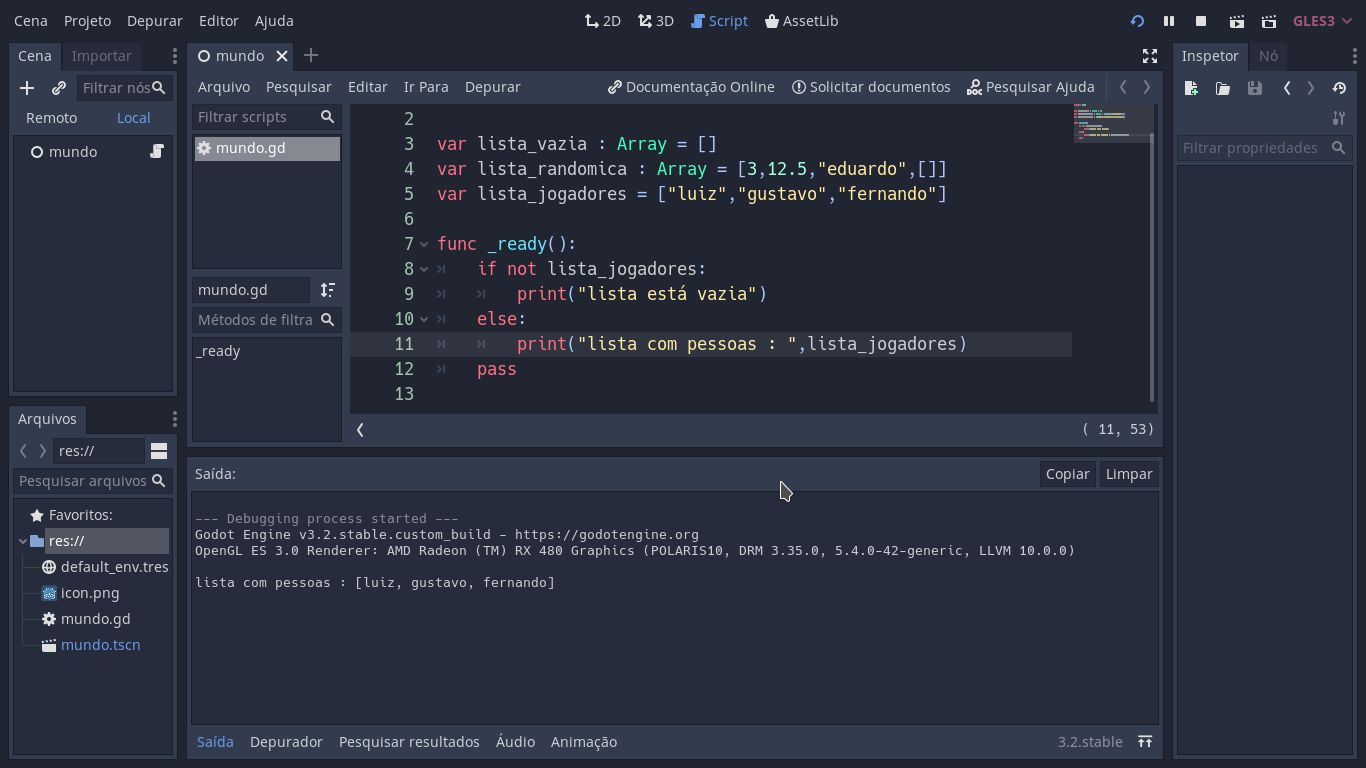
Task: Open the AssetLib workspace
Action: [801, 21]
